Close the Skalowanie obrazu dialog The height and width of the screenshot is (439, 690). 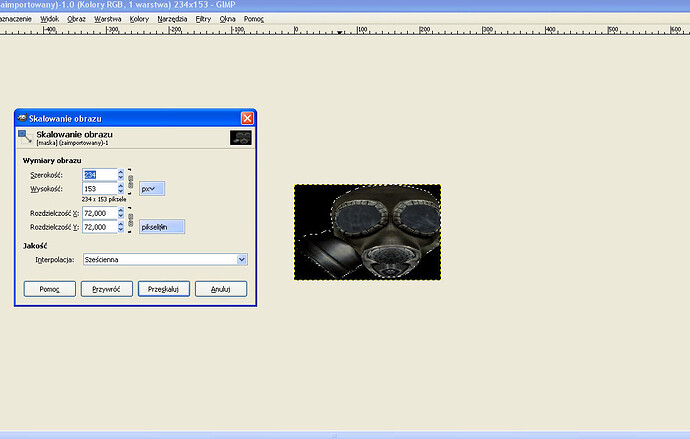click(247, 118)
